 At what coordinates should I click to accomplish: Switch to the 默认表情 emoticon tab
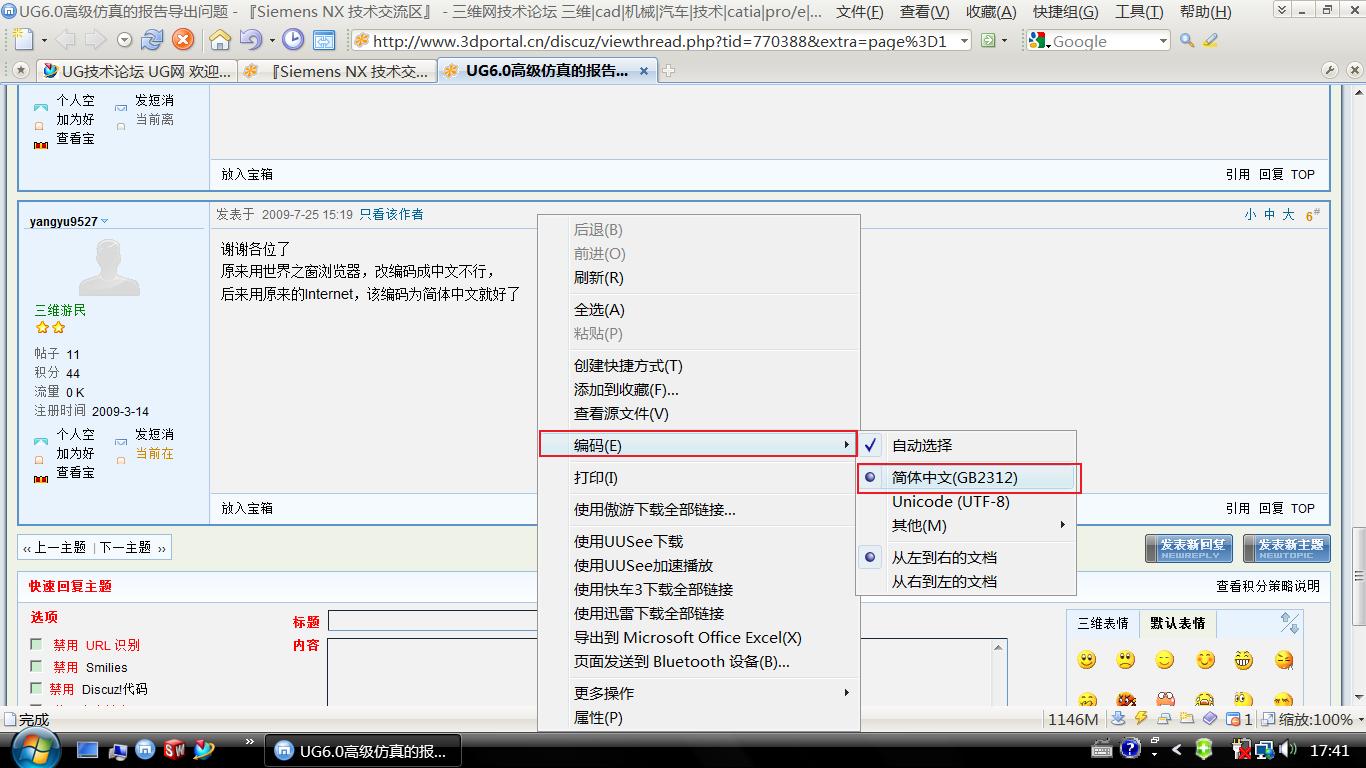1178,623
